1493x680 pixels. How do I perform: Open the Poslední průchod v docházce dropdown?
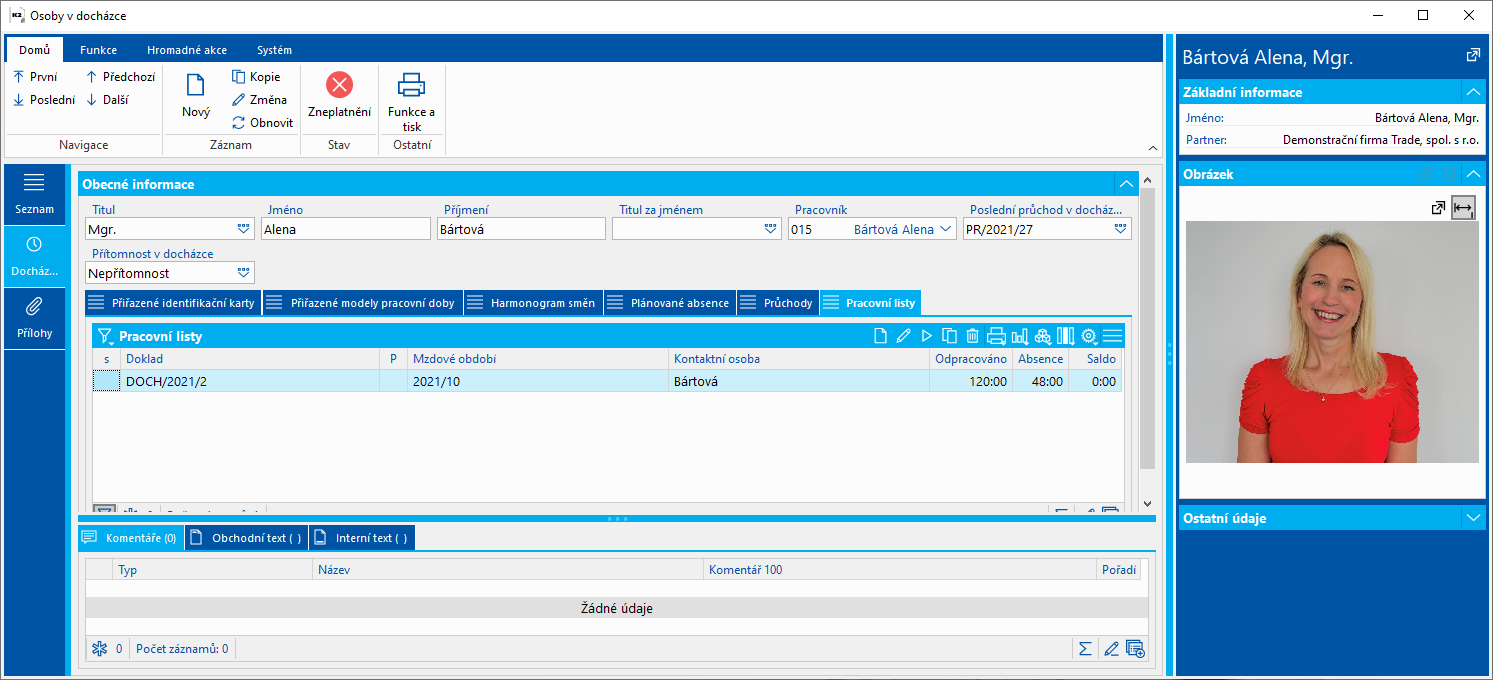1121,228
